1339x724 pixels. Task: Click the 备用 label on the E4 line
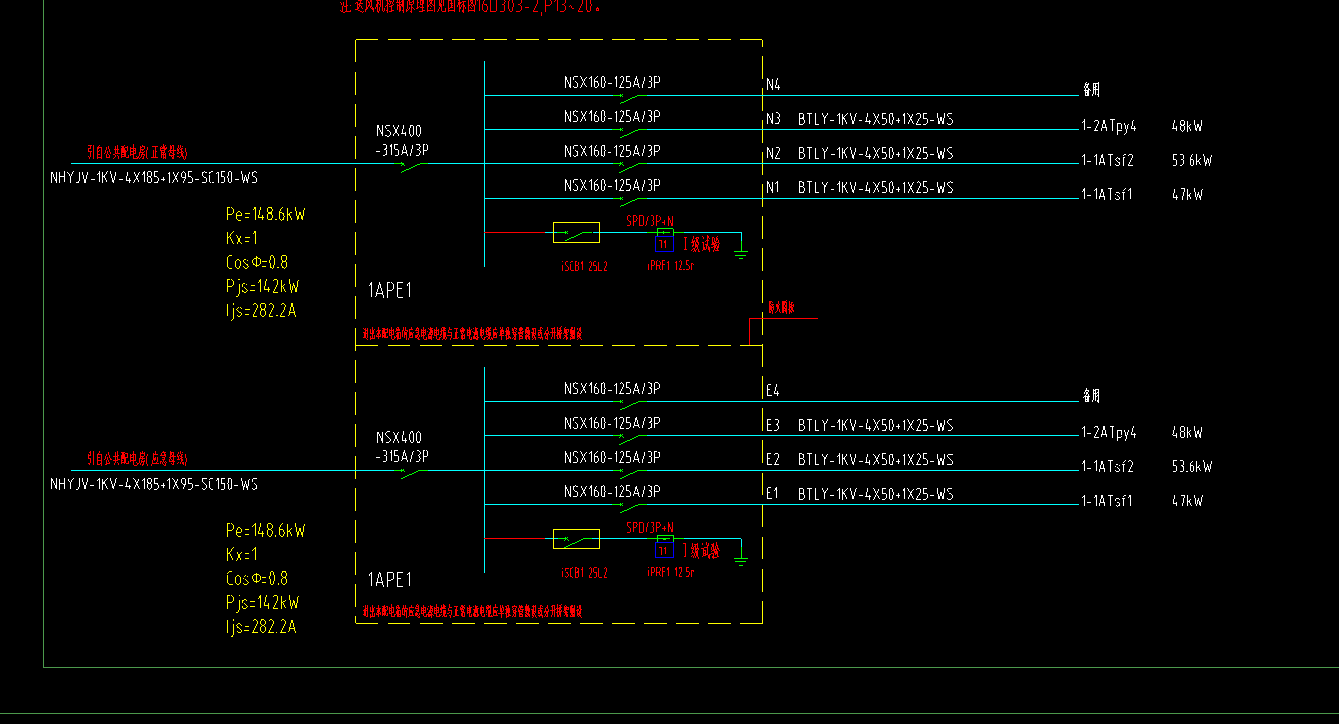(x=1091, y=397)
